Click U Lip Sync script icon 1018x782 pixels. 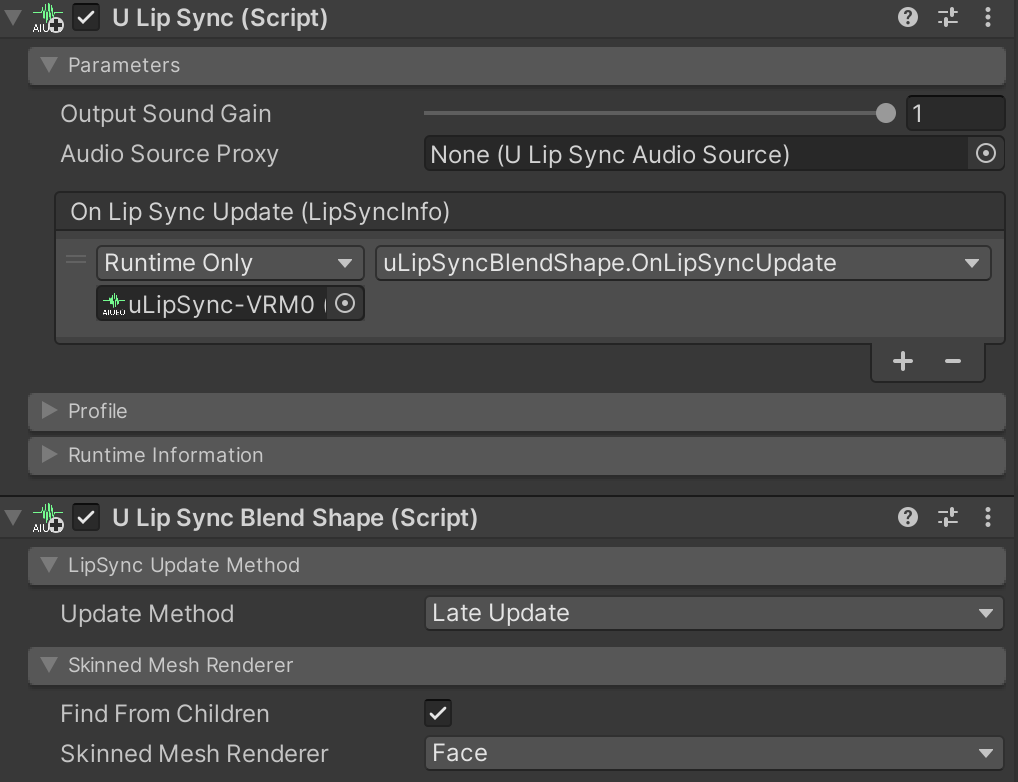click(x=47, y=18)
